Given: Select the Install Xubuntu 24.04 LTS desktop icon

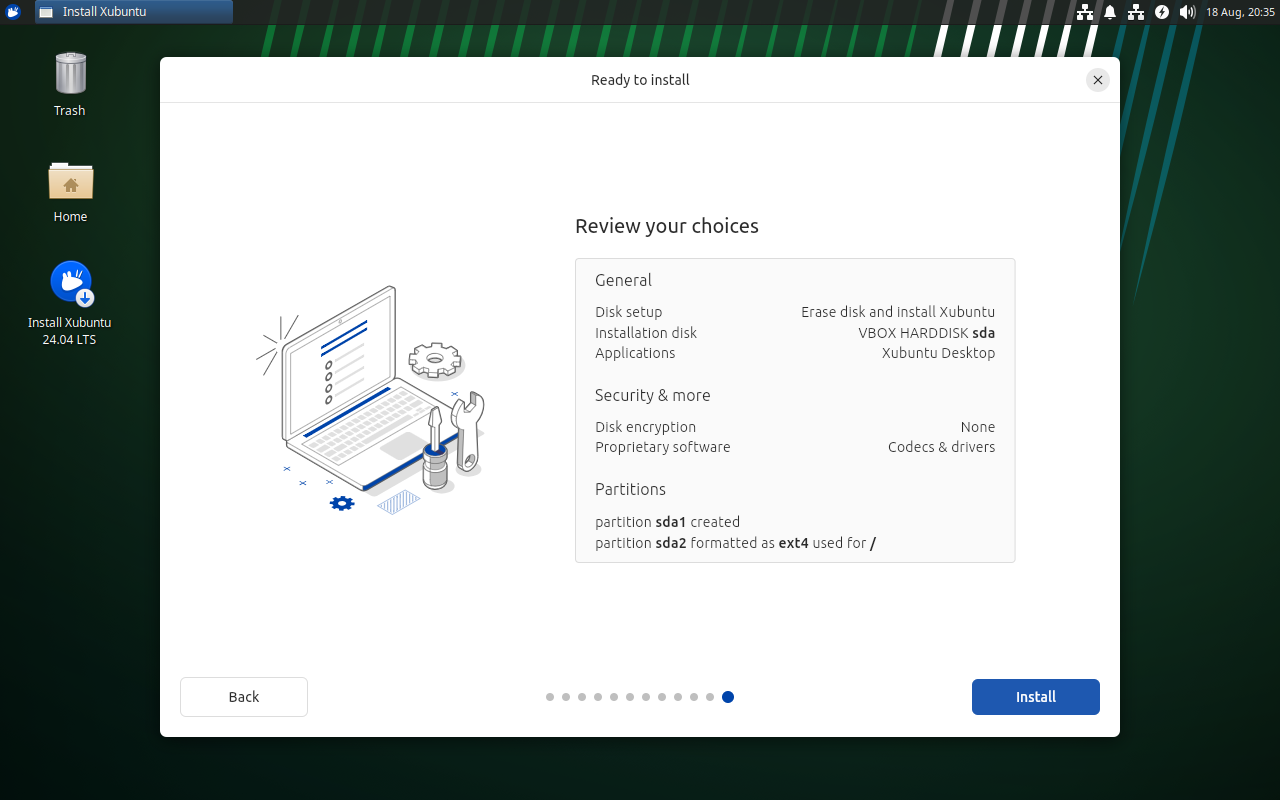Looking at the screenshot, I should pyautogui.click(x=70, y=303).
